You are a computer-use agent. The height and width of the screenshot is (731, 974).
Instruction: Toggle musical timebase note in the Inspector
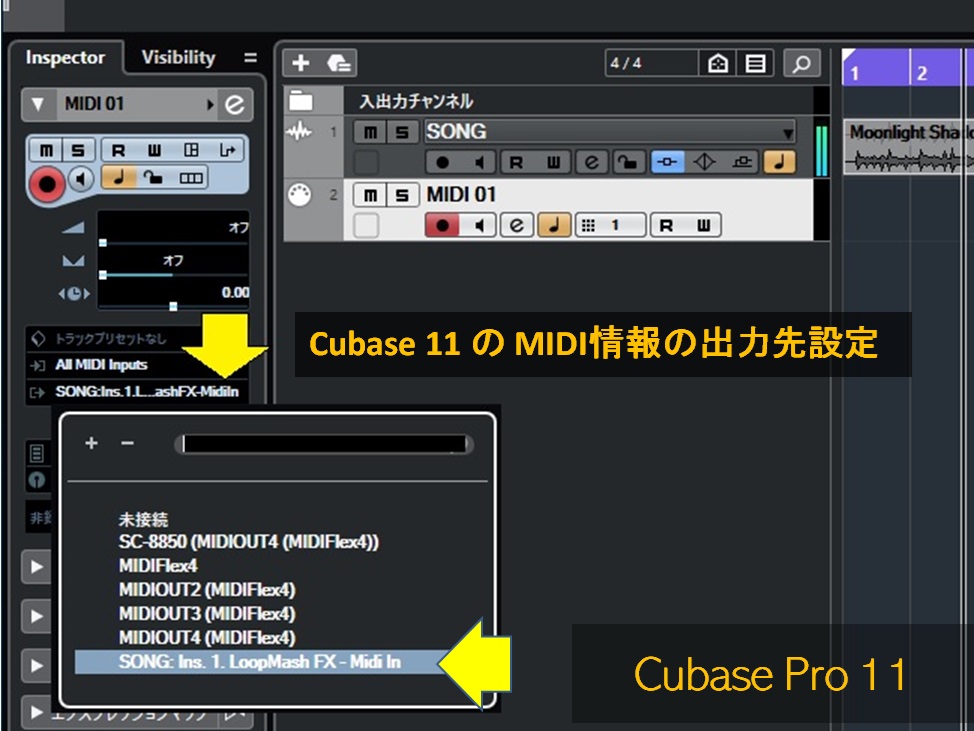click(119, 177)
